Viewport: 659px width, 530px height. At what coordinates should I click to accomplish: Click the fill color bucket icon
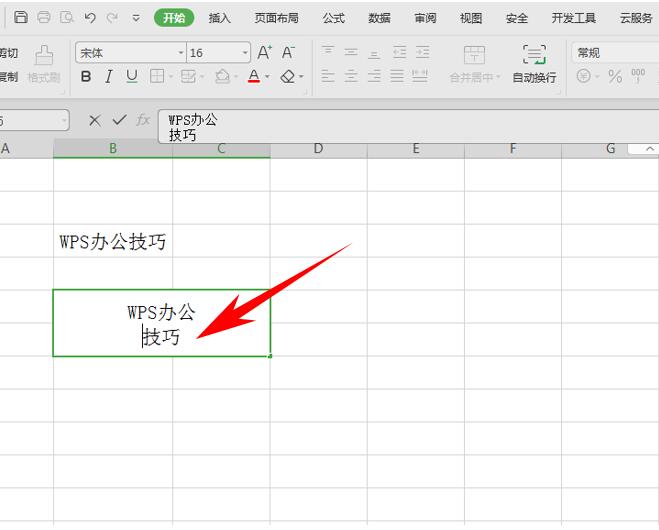point(222,76)
